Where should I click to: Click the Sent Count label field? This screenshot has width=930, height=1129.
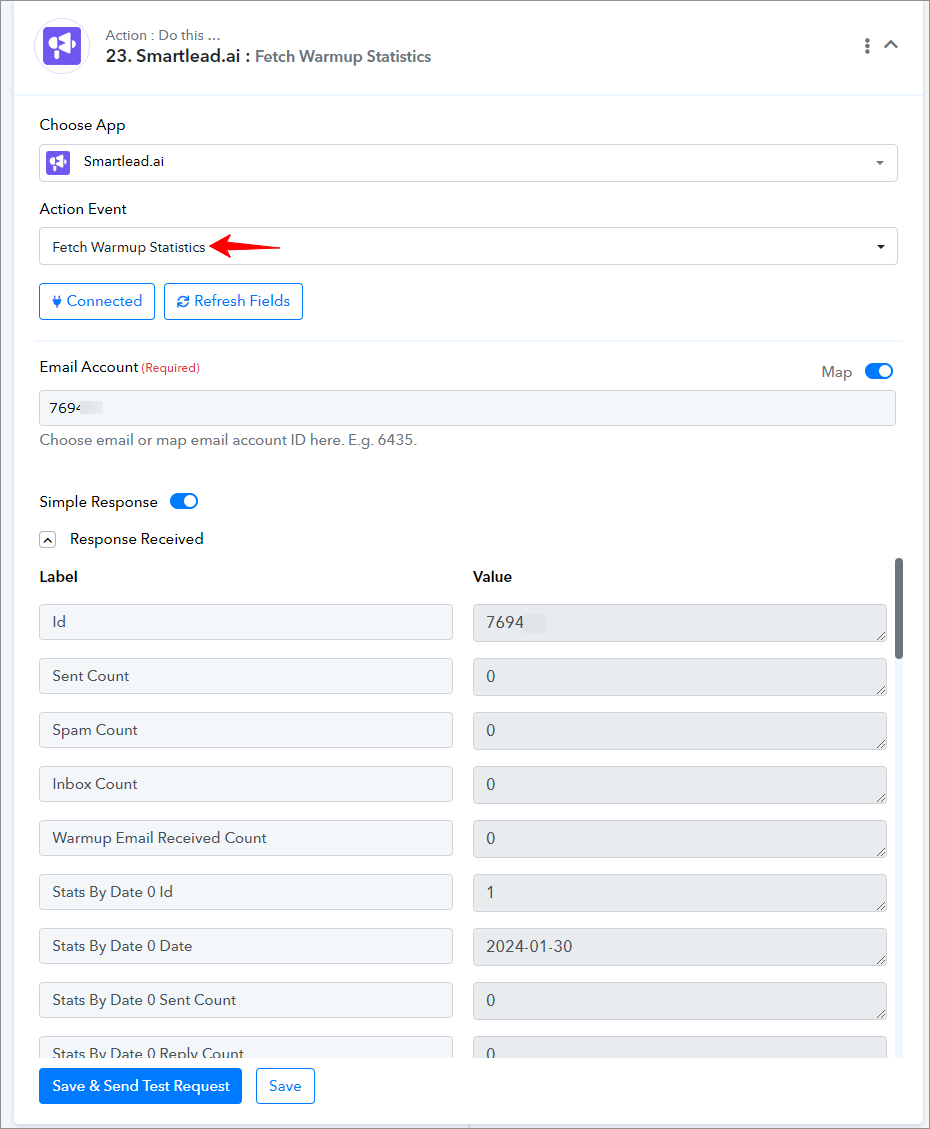pyautogui.click(x=246, y=676)
